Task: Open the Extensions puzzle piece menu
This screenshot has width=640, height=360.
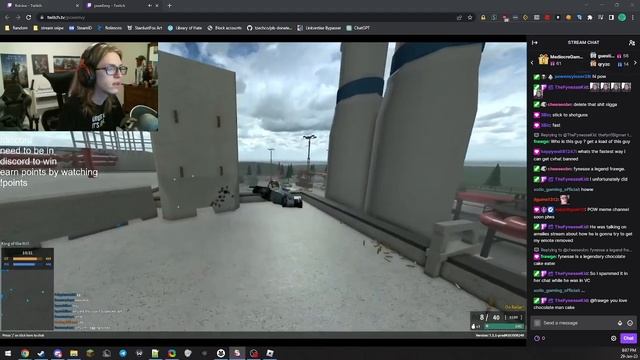Action: coord(590,18)
